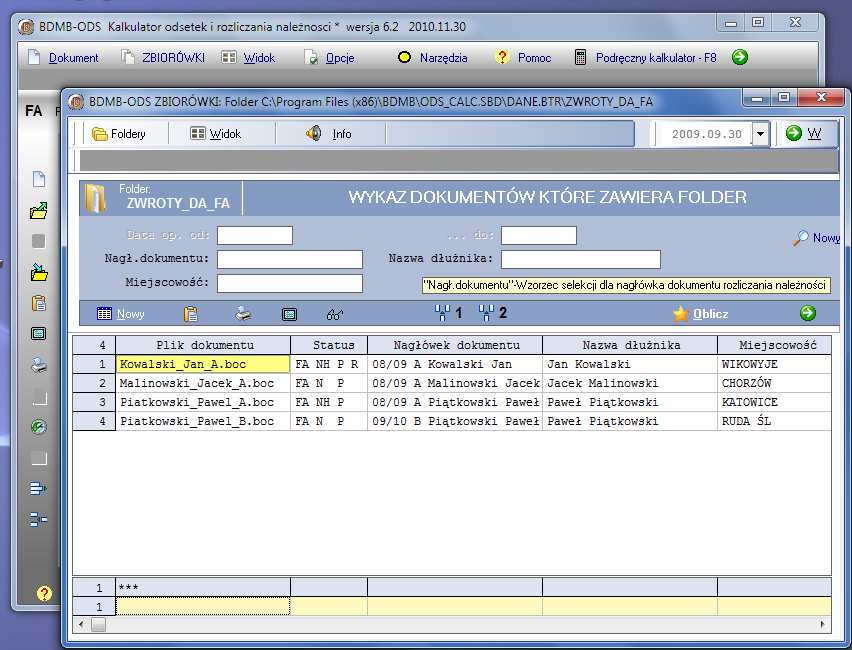Click green arrow icon in main window toolbar
The width and height of the screenshot is (852, 650).
click(740, 57)
